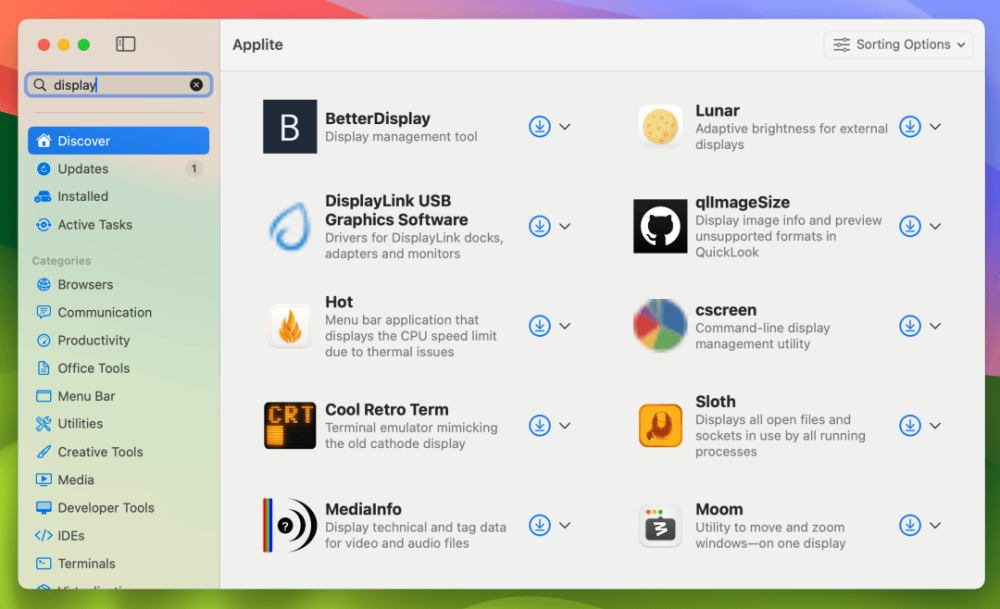This screenshot has height=609, width=1000.
Task: Open the Cool Retro Term title
Action: [386, 409]
